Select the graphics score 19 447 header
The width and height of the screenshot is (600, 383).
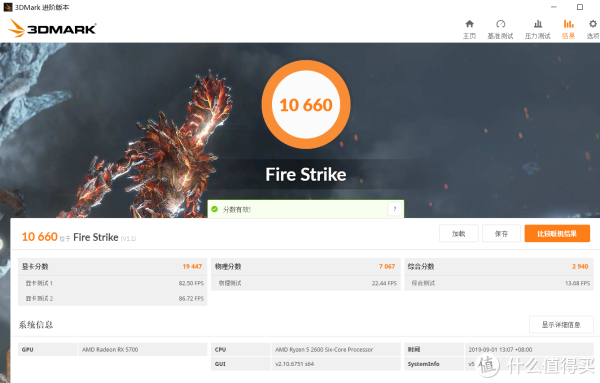click(112, 266)
